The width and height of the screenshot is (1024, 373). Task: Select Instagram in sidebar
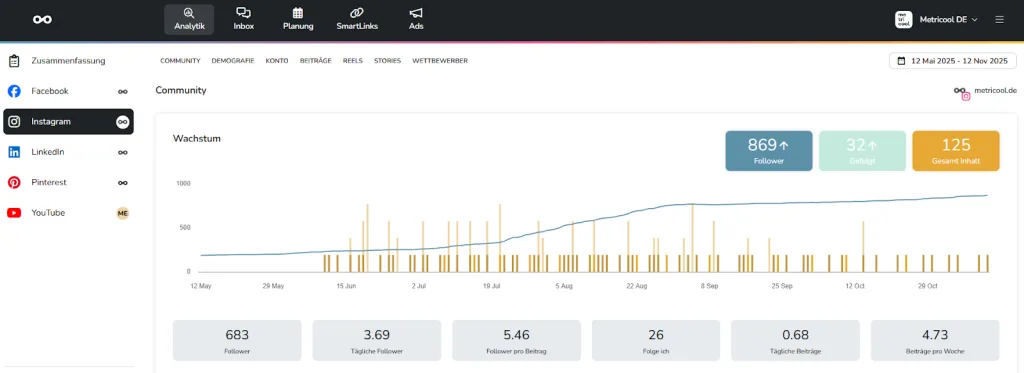click(x=68, y=122)
